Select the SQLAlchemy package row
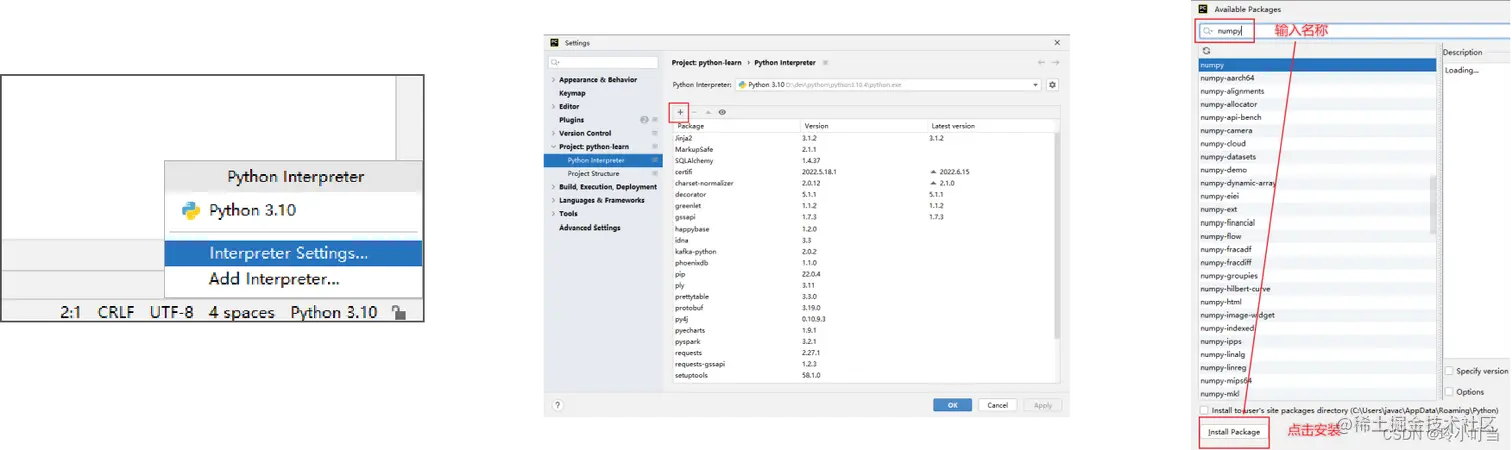Viewport: 1512px width, 450px height. [x=863, y=160]
